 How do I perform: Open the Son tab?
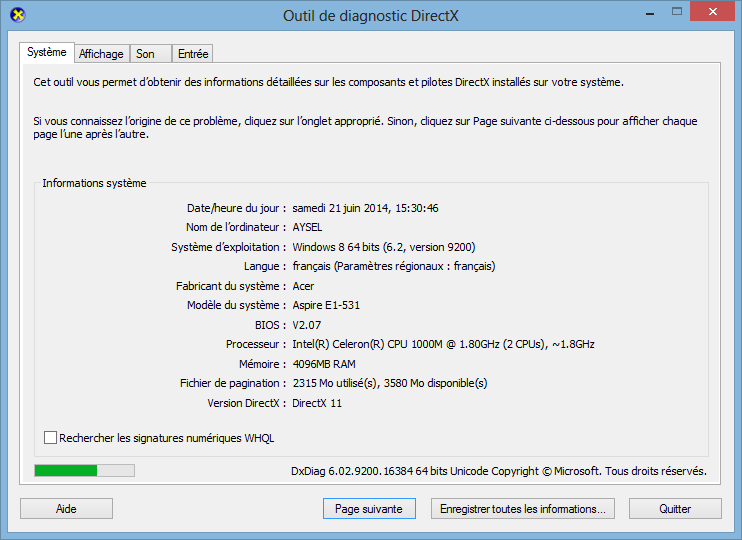click(x=150, y=54)
